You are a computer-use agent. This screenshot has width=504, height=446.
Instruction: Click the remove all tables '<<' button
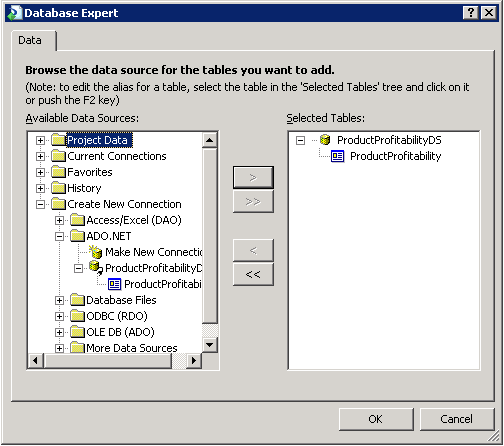tap(253, 274)
